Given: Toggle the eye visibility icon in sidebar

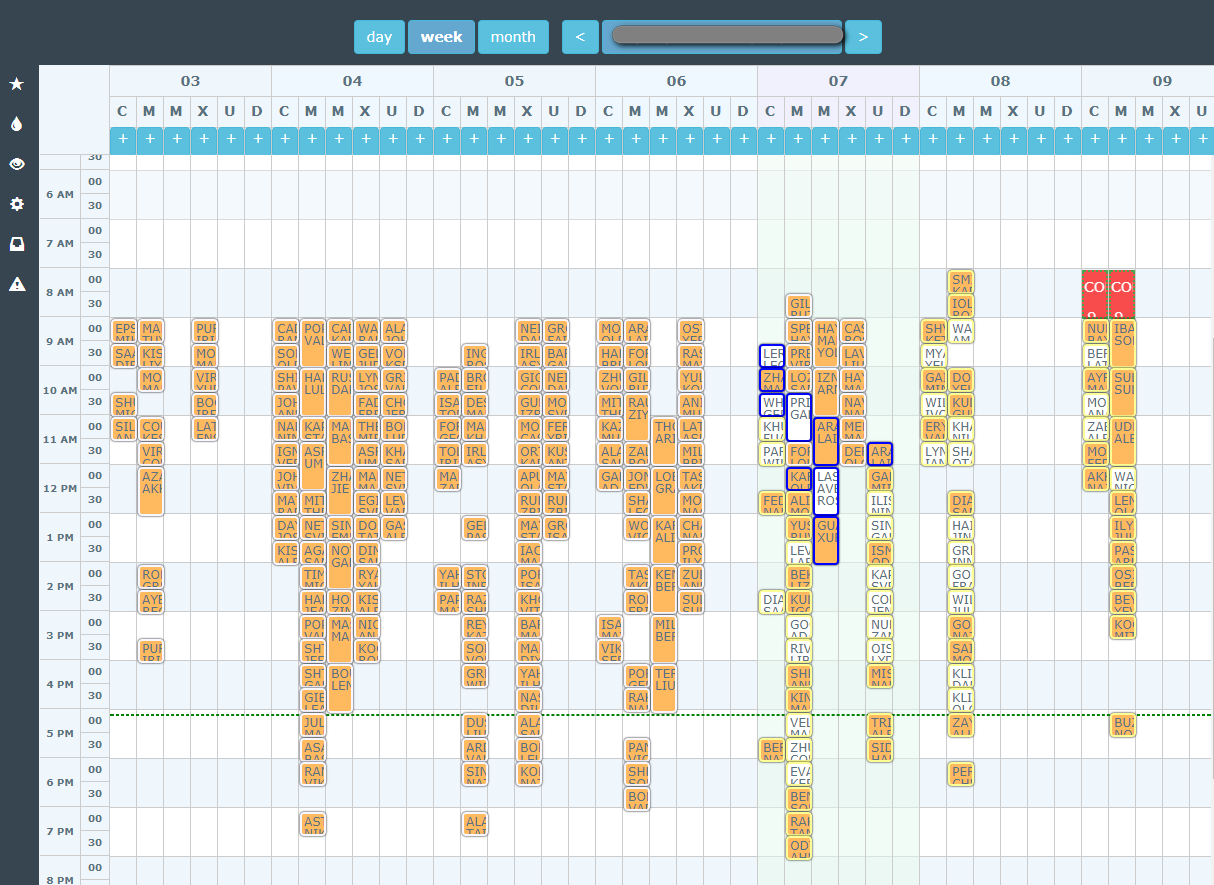Looking at the screenshot, I should point(17,164).
